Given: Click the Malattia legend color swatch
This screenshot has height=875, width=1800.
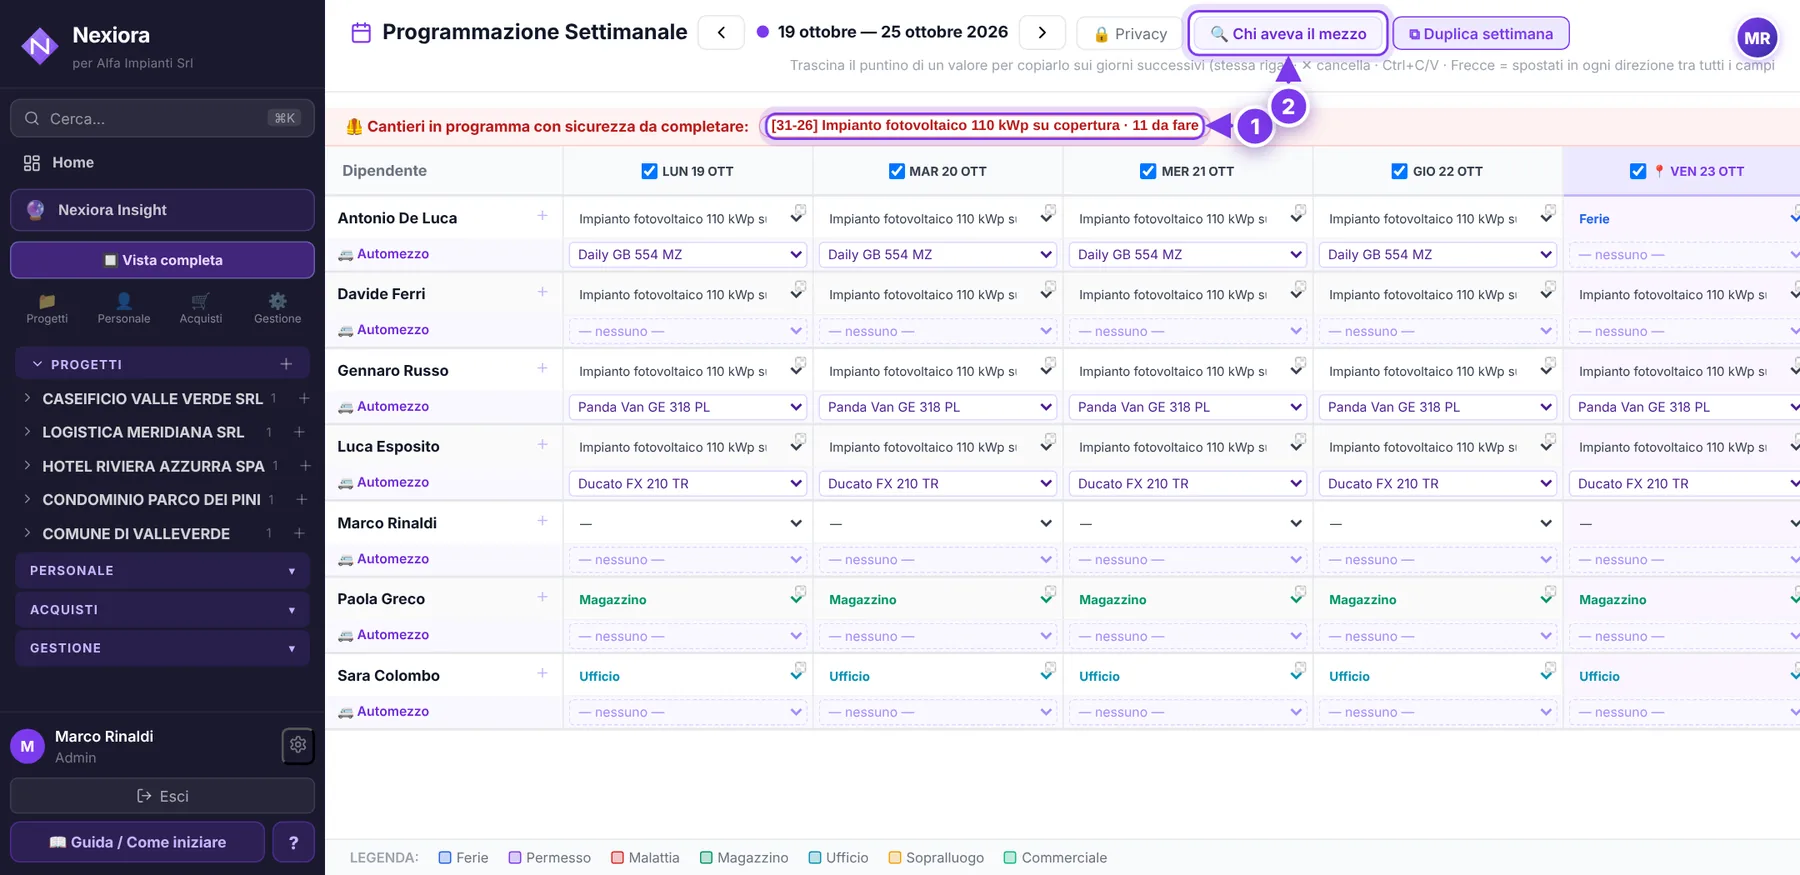Looking at the screenshot, I should 618,858.
